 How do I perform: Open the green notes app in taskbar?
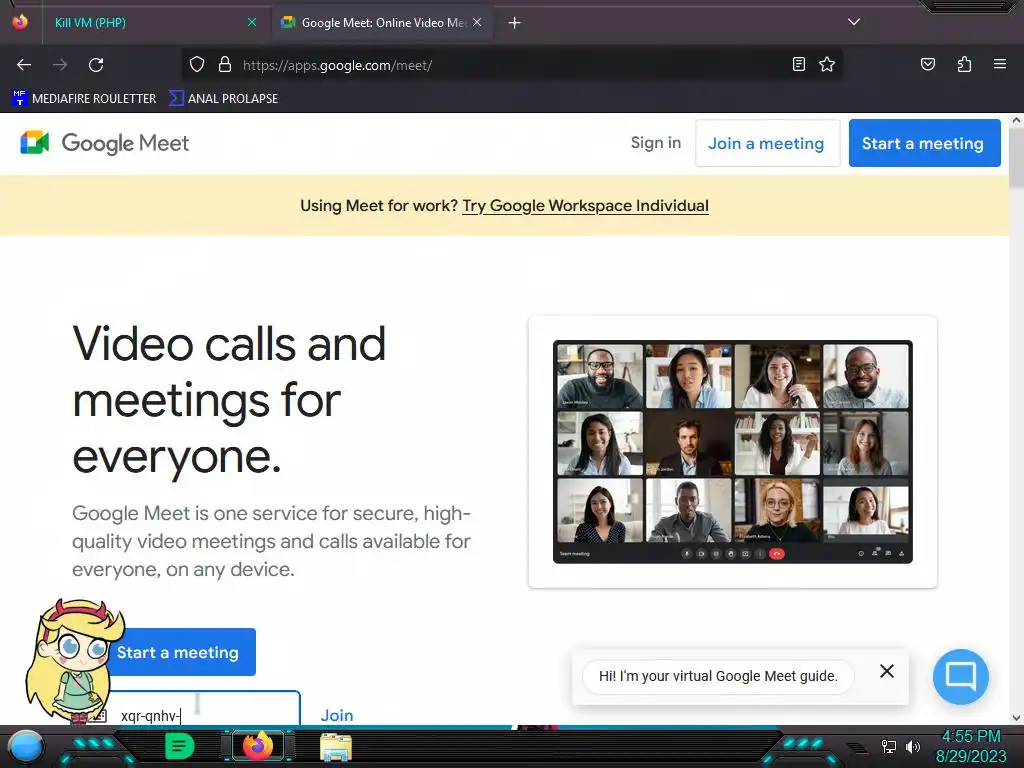[180, 746]
